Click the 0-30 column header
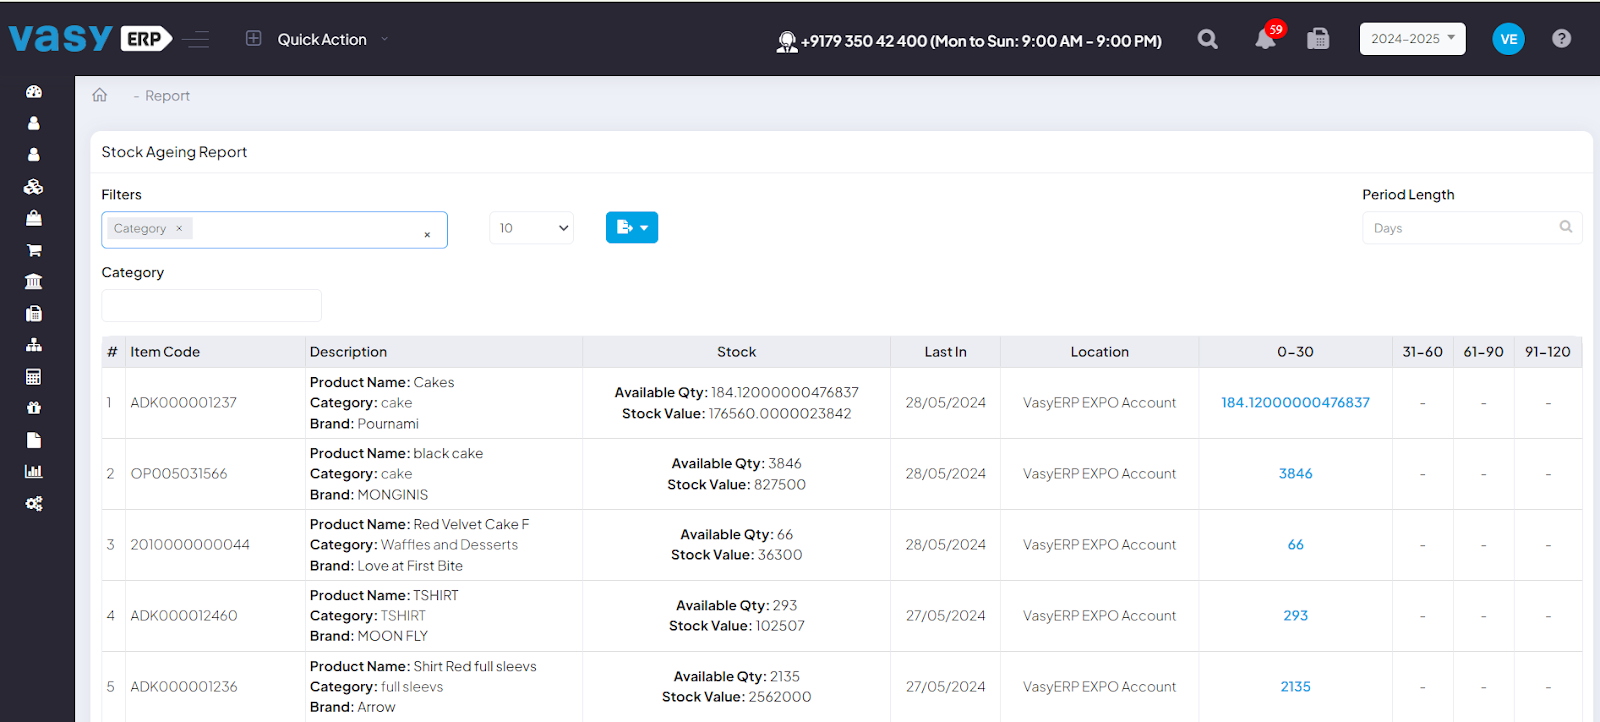The width and height of the screenshot is (1600, 722). pos(1295,352)
